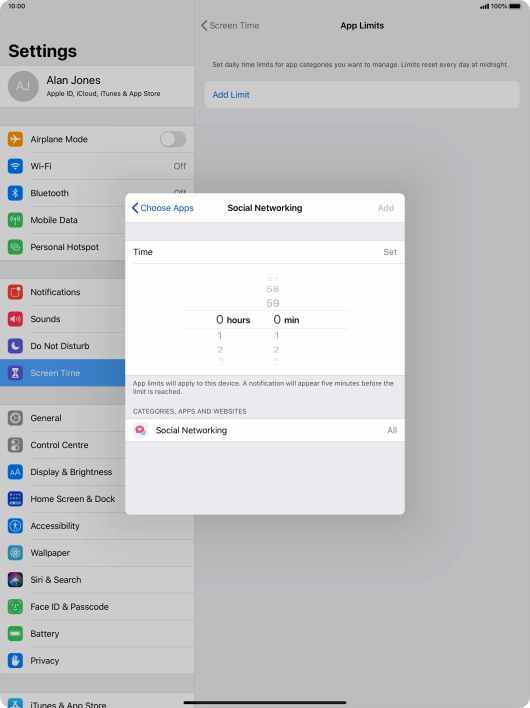This screenshot has width=530, height=708.
Task: Tap the Settings heading
Action: (42, 51)
